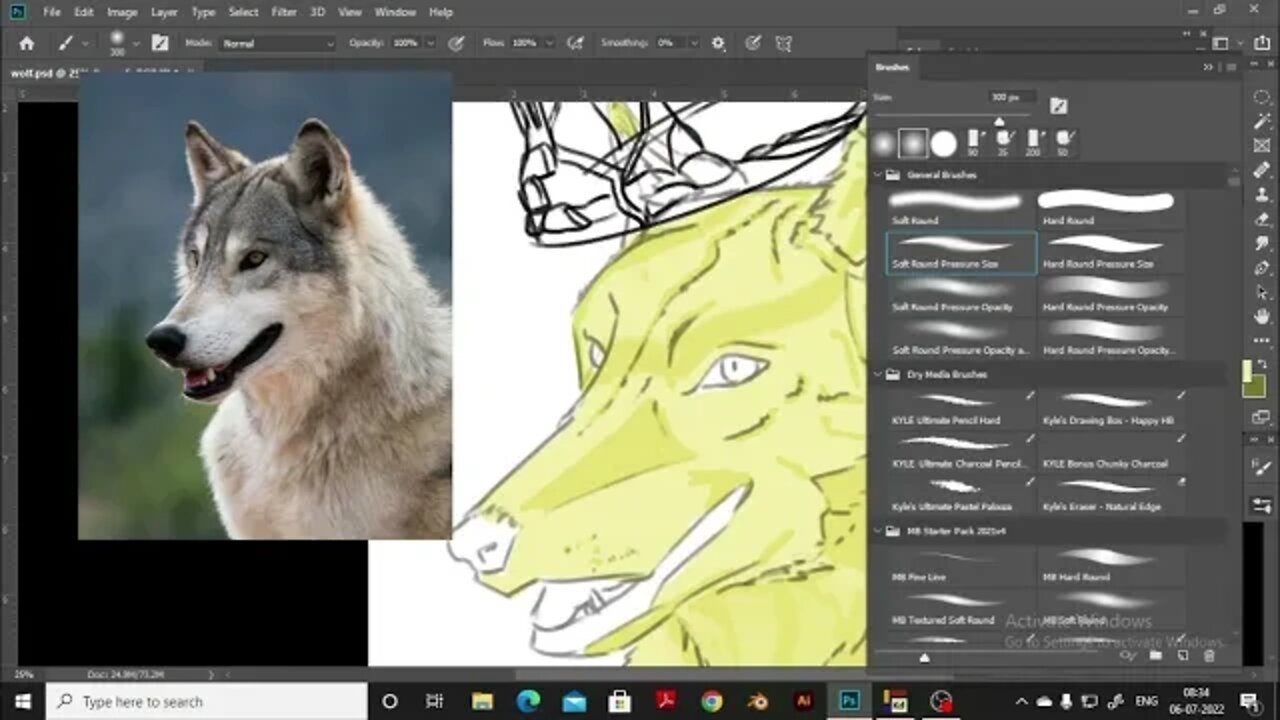Image resolution: width=1280 pixels, height=720 pixels.
Task: Open the Brush Settings side panel icon
Action: [x=1261, y=467]
